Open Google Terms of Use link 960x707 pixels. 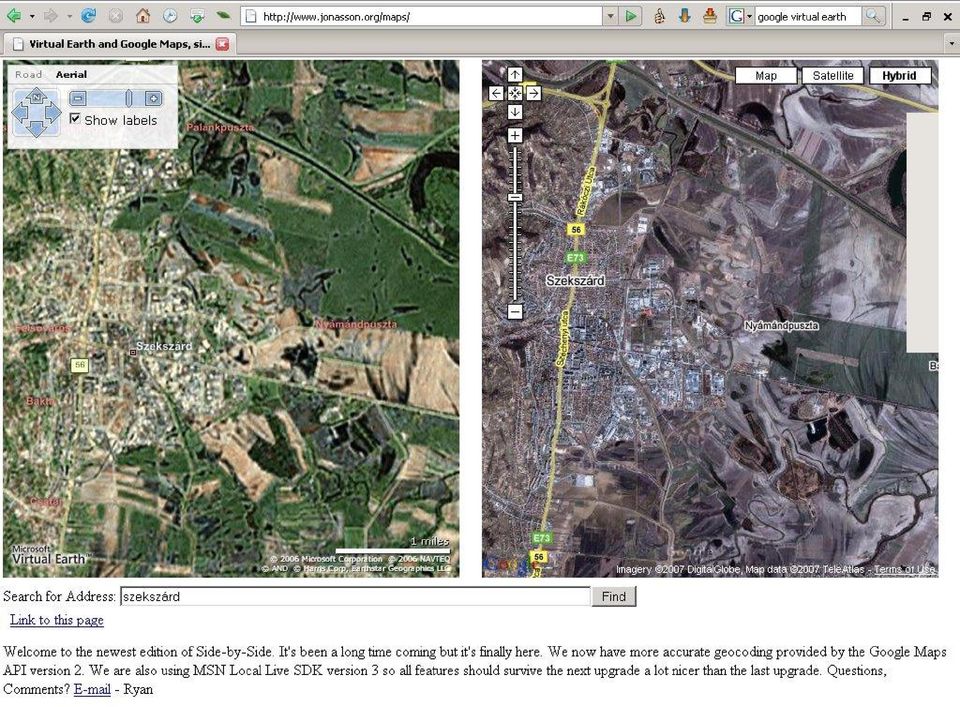[904, 569]
